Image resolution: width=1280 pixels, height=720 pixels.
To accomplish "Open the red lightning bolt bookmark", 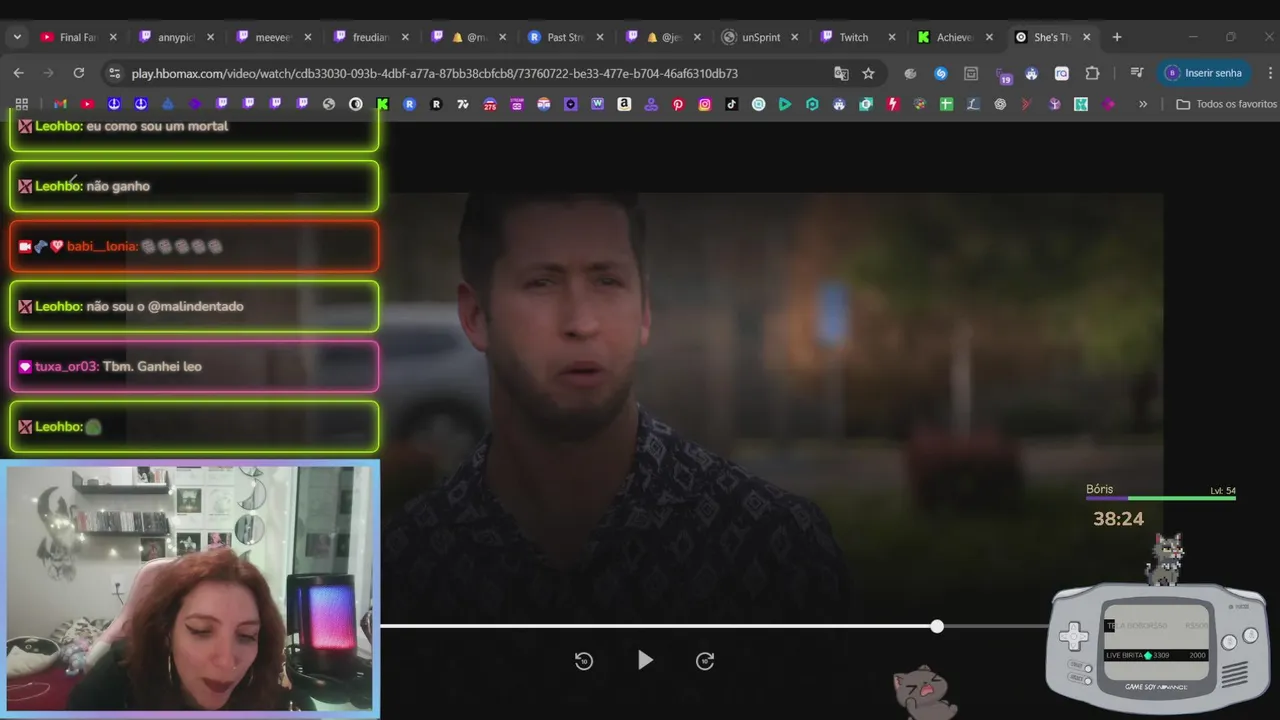I will click(x=893, y=104).
